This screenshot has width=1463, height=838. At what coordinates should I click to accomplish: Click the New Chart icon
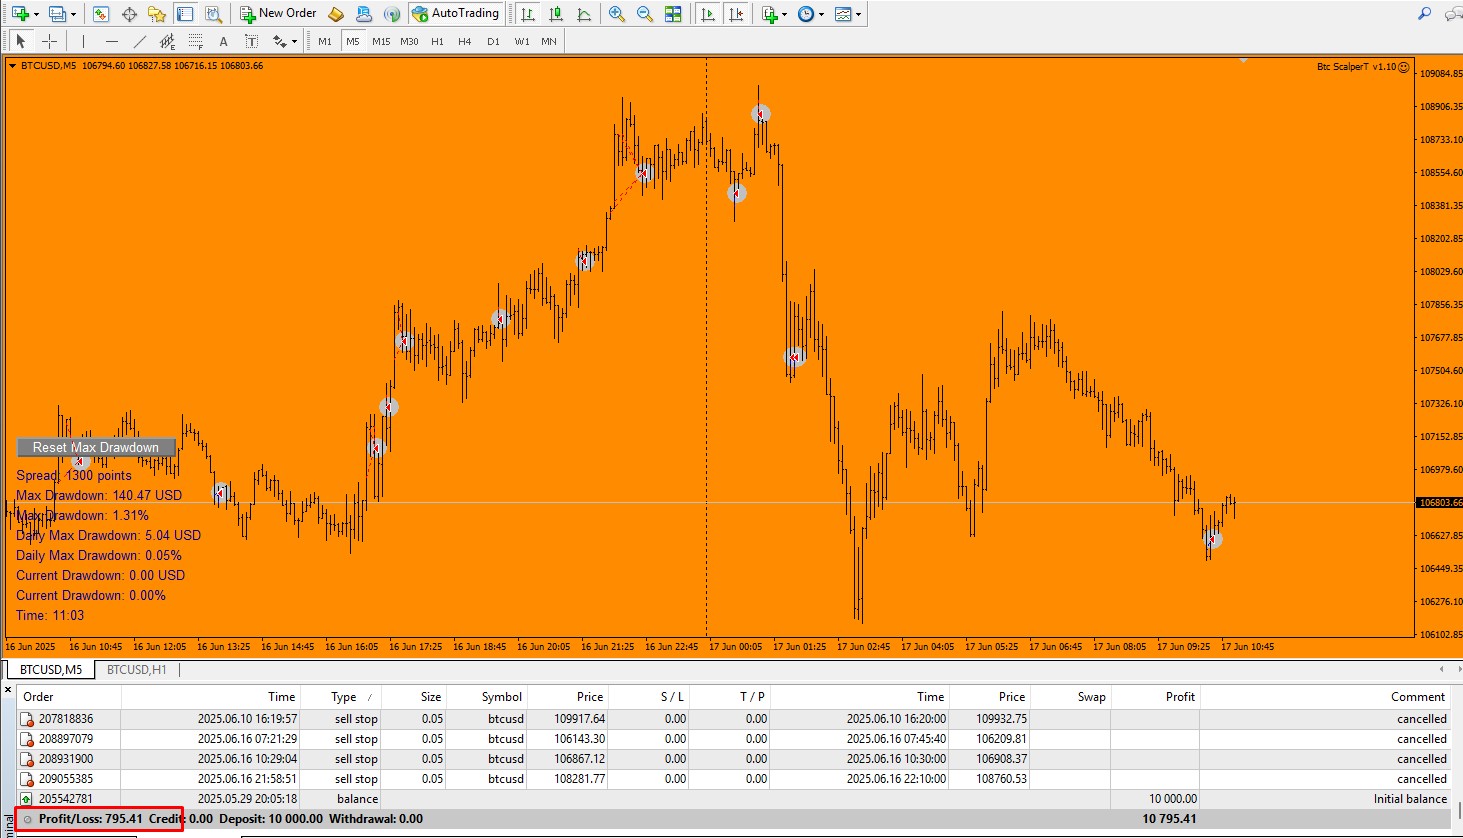pos(19,14)
